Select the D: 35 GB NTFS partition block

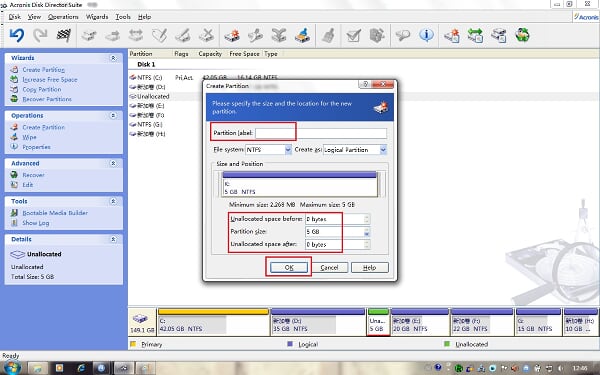click(318, 322)
